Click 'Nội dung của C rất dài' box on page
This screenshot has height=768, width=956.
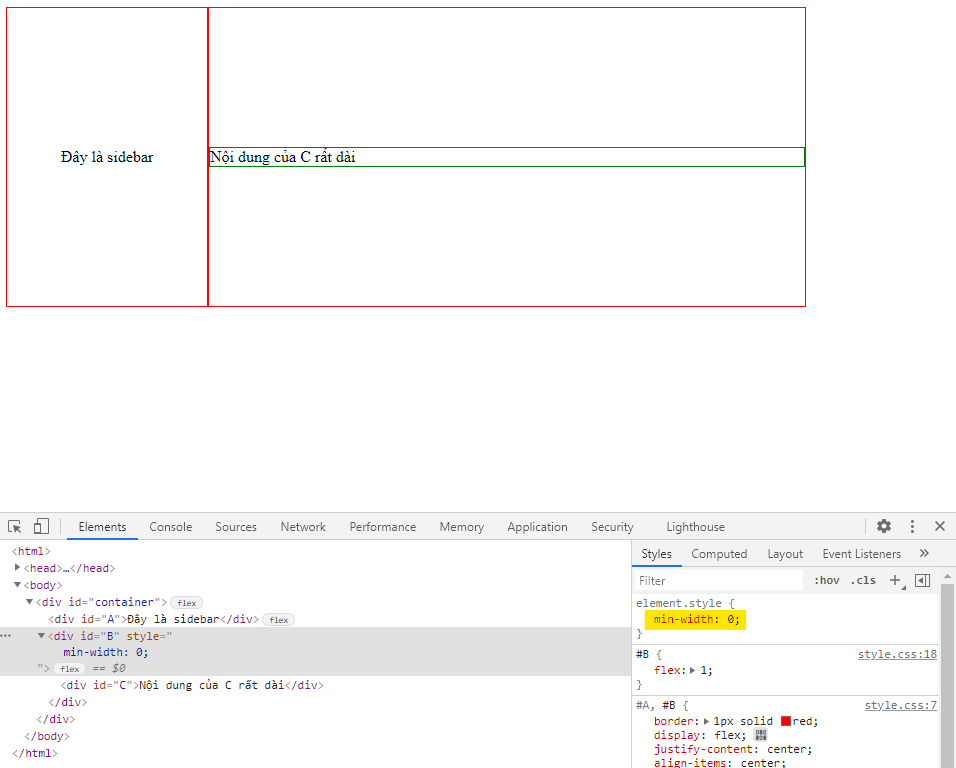507,157
